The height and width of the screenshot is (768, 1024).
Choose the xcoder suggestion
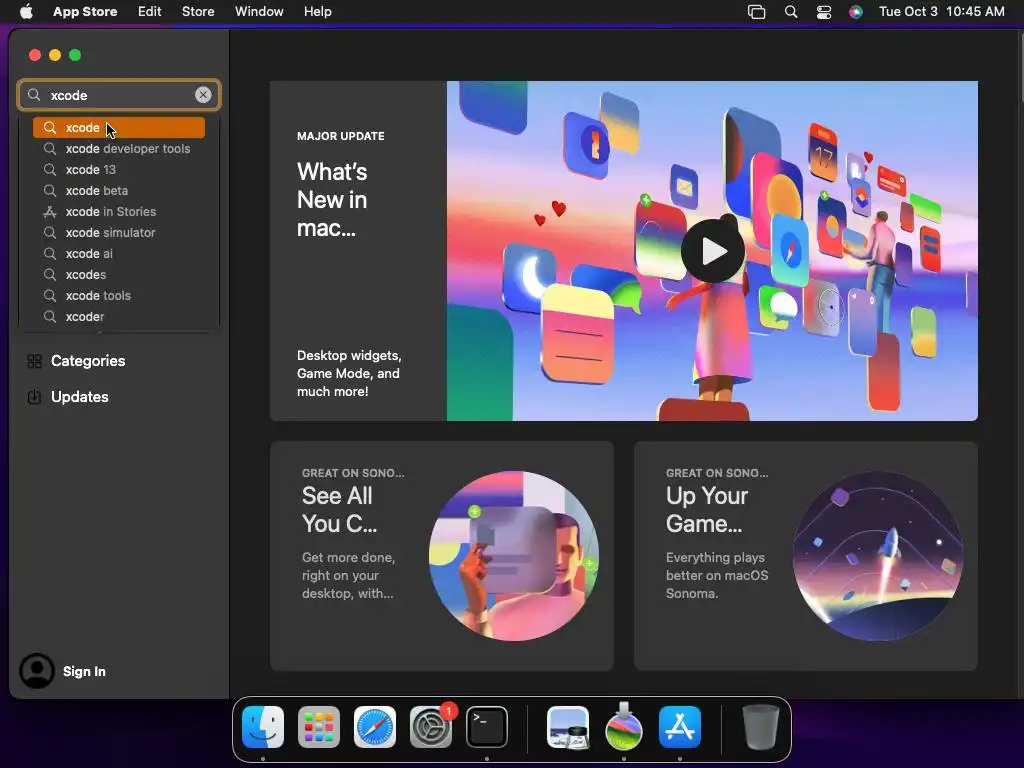(x=119, y=316)
